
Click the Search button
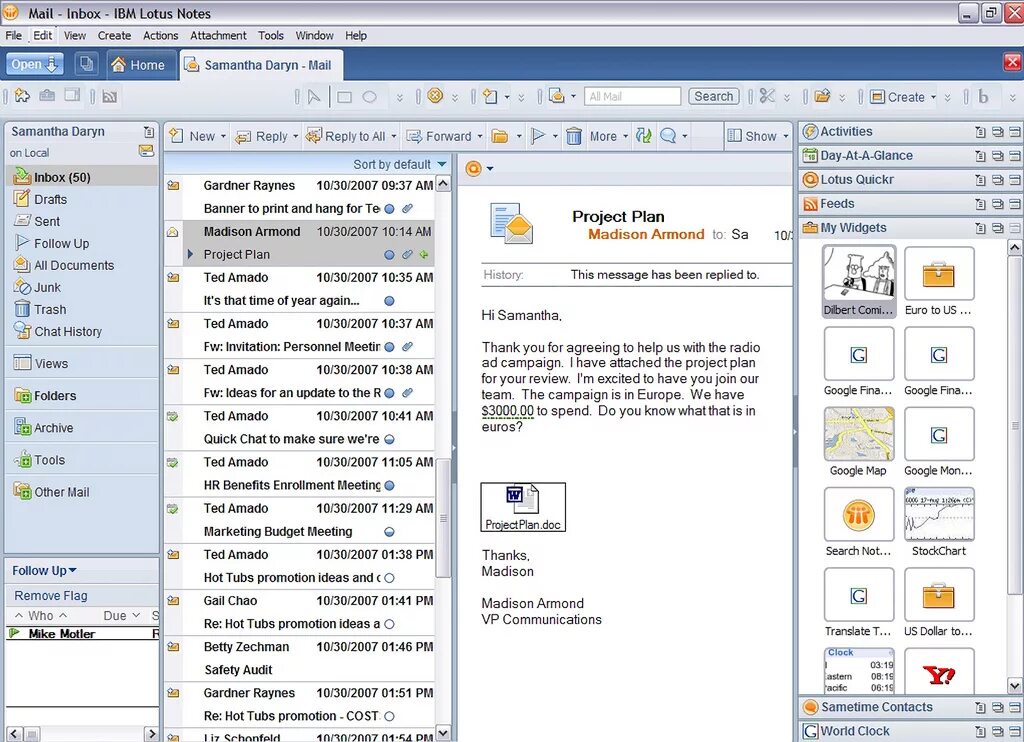pos(714,96)
